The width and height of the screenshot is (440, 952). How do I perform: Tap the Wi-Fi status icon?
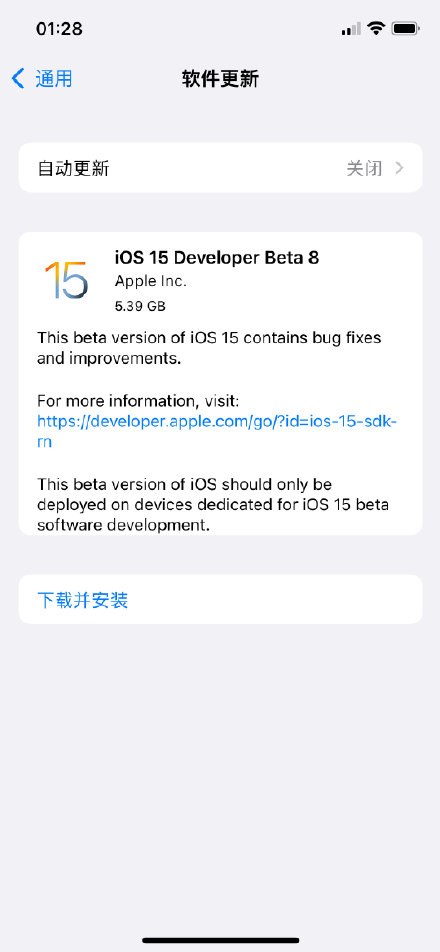(377, 28)
